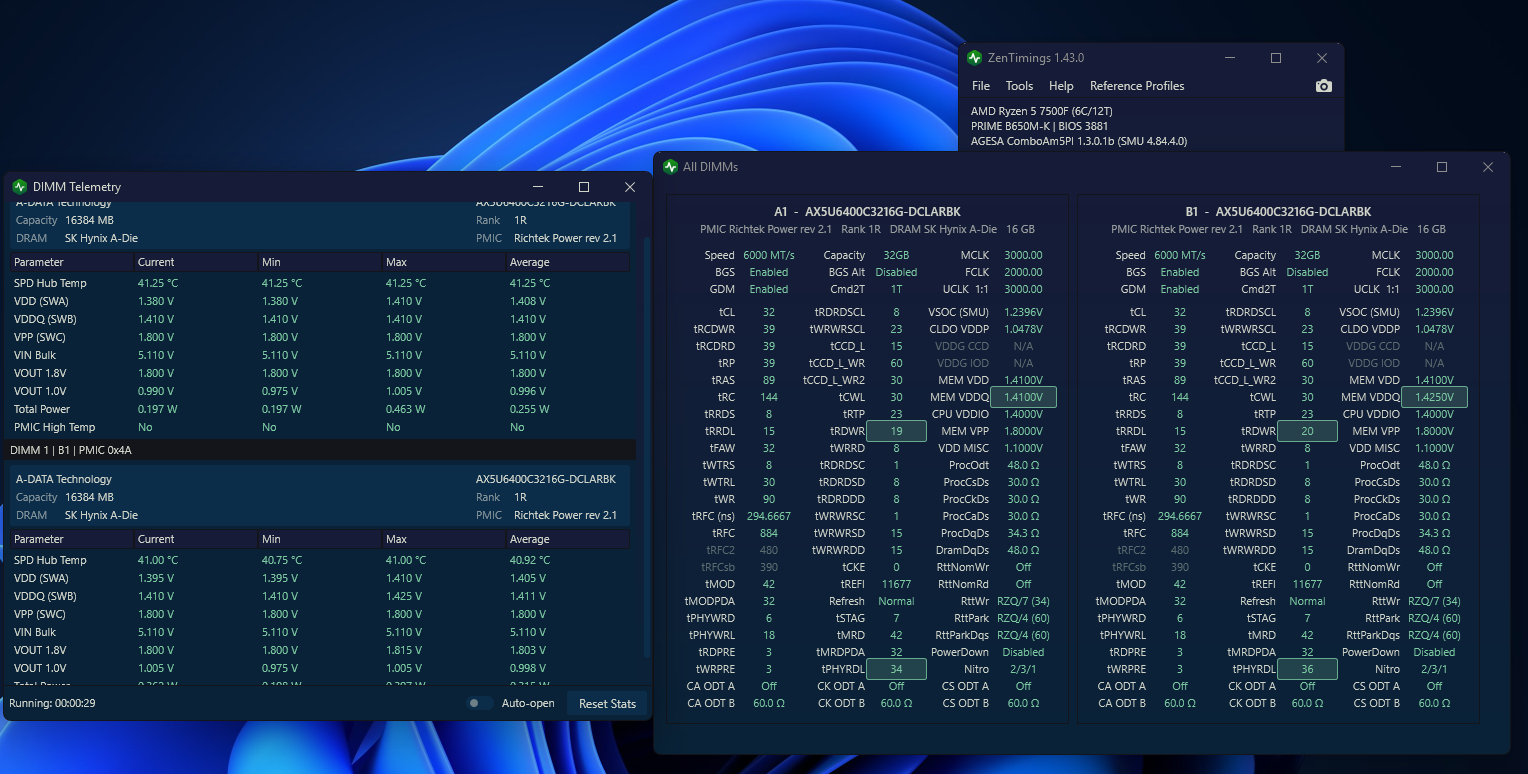This screenshot has height=774, width=1528.
Task: Open the Help menu in ZenTimings
Action: (1061, 86)
